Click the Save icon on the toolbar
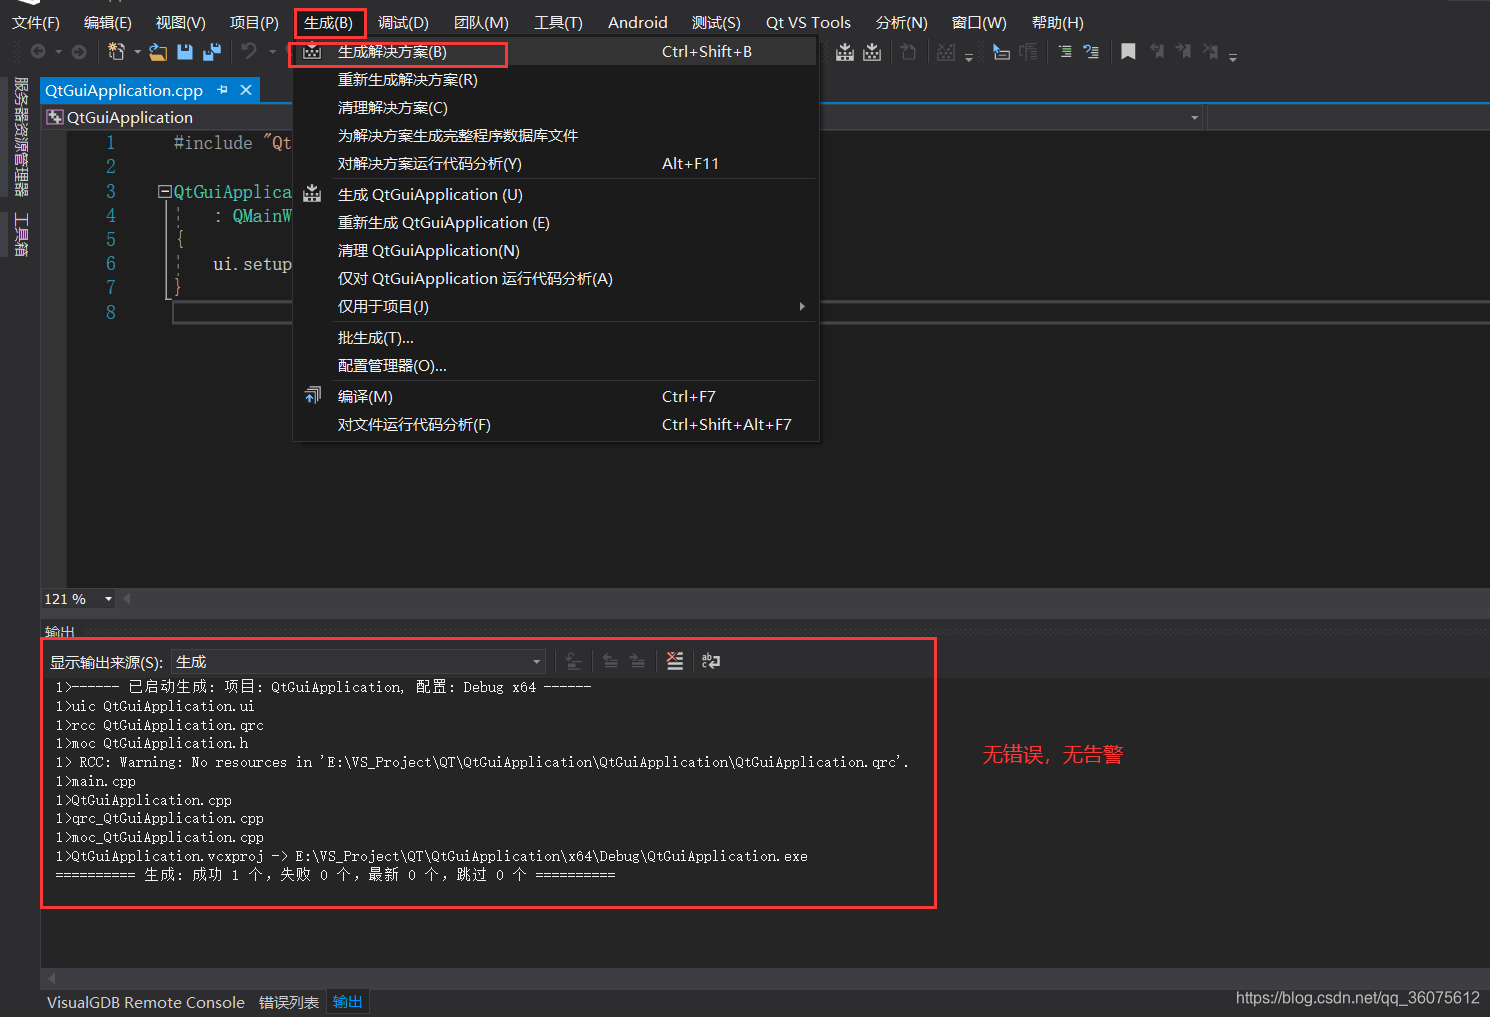The height and width of the screenshot is (1017, 1490). tap(186, 50)
